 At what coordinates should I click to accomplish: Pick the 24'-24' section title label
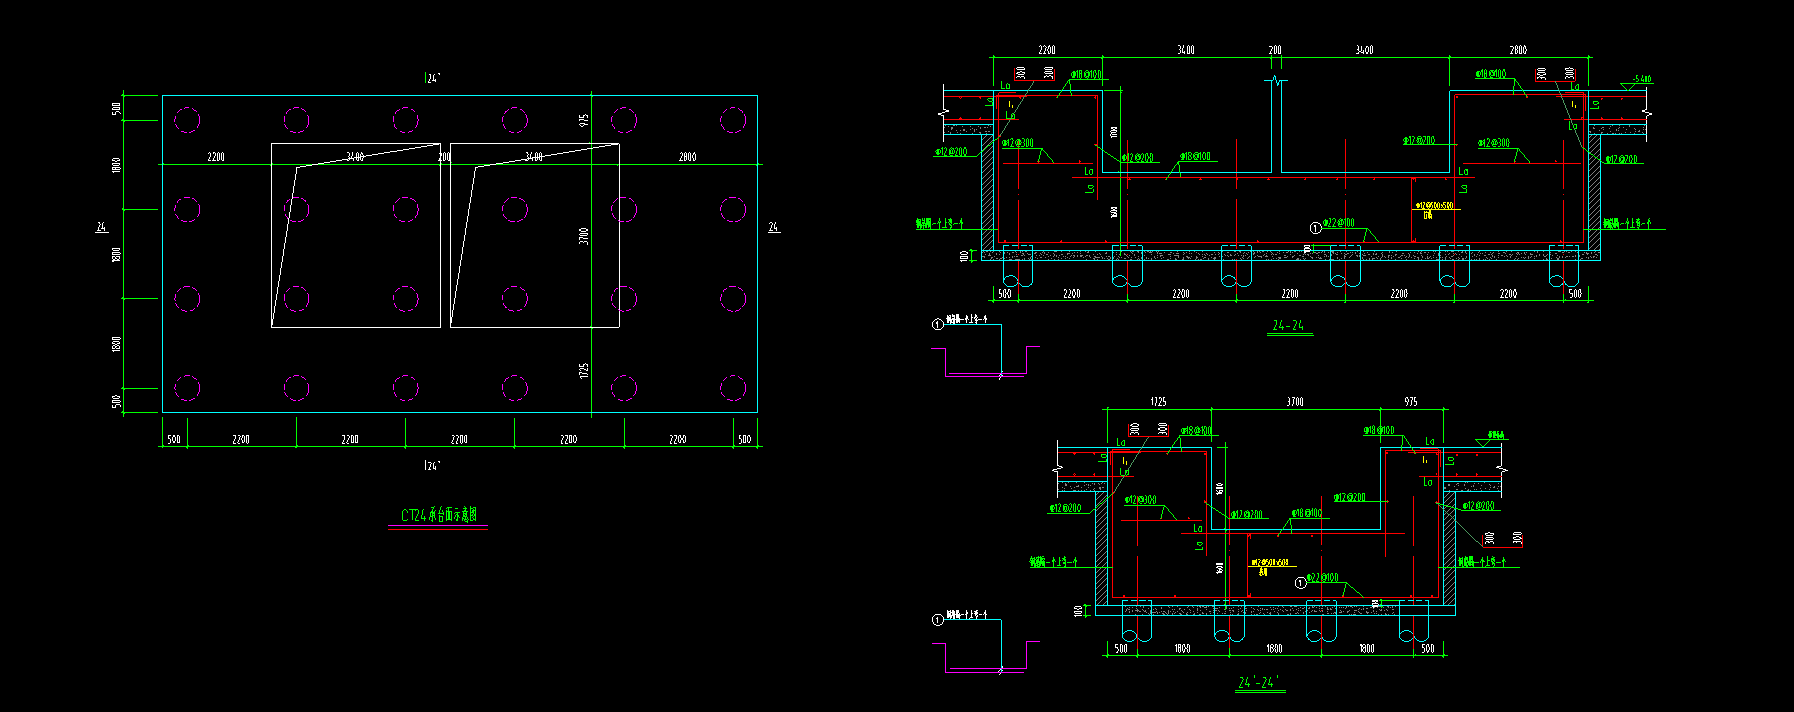(x=1257, y=682)
